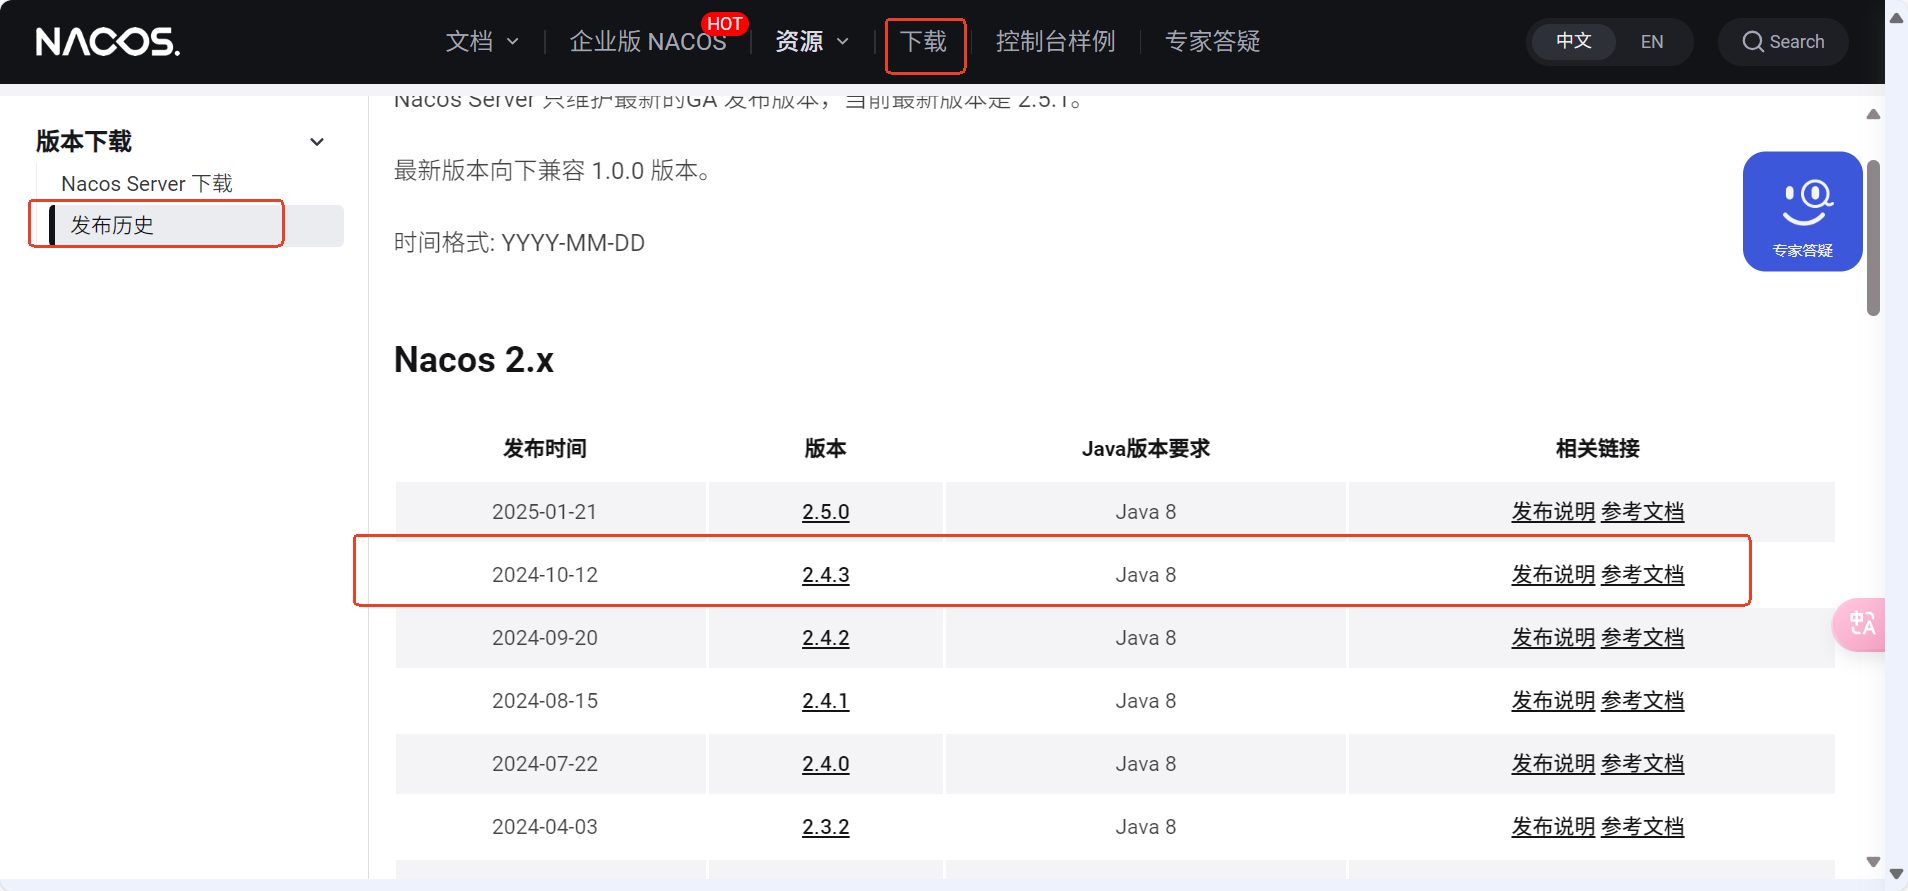Click Java 8 cell in 2.5.0 row
Viewport: 1908px width, 891px height.
1146,512
